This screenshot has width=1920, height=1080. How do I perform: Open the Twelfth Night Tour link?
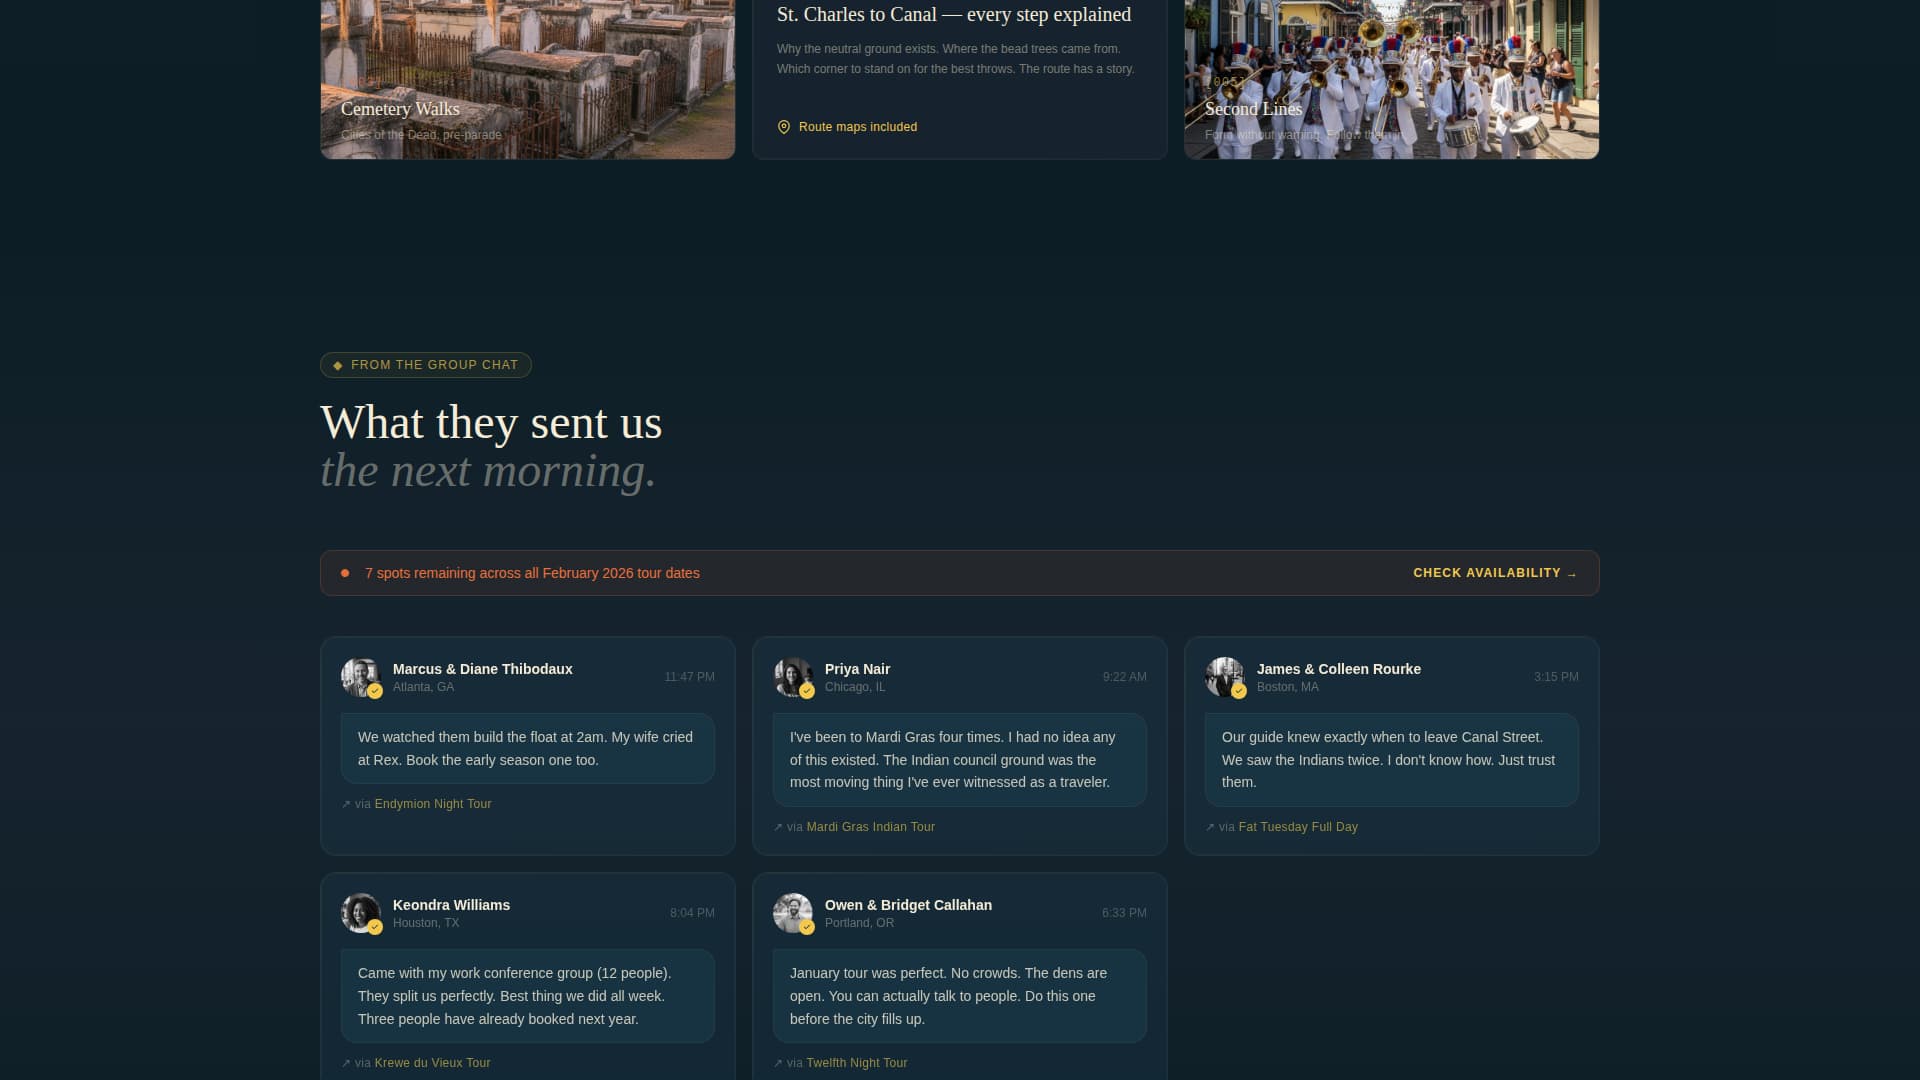(856, 1063)
